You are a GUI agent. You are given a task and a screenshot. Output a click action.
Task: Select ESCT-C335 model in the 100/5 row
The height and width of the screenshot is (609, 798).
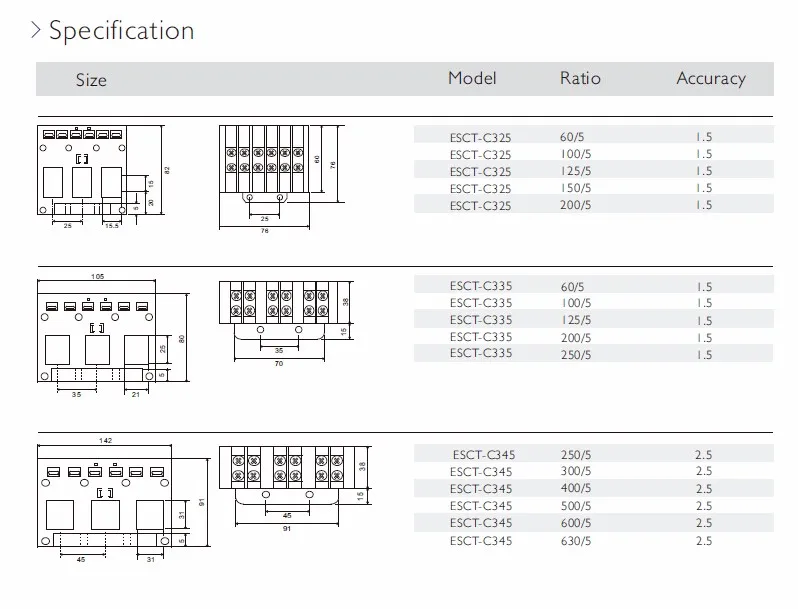[480, 303]
